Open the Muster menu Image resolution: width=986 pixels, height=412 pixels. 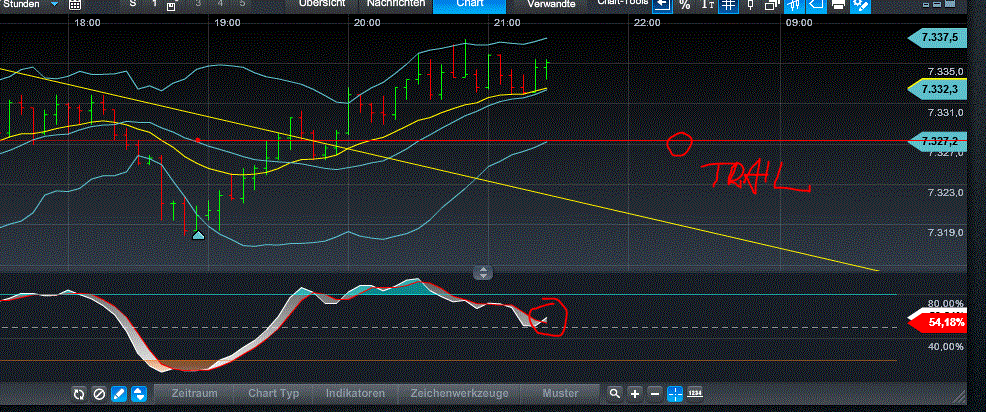click(560, 393)
